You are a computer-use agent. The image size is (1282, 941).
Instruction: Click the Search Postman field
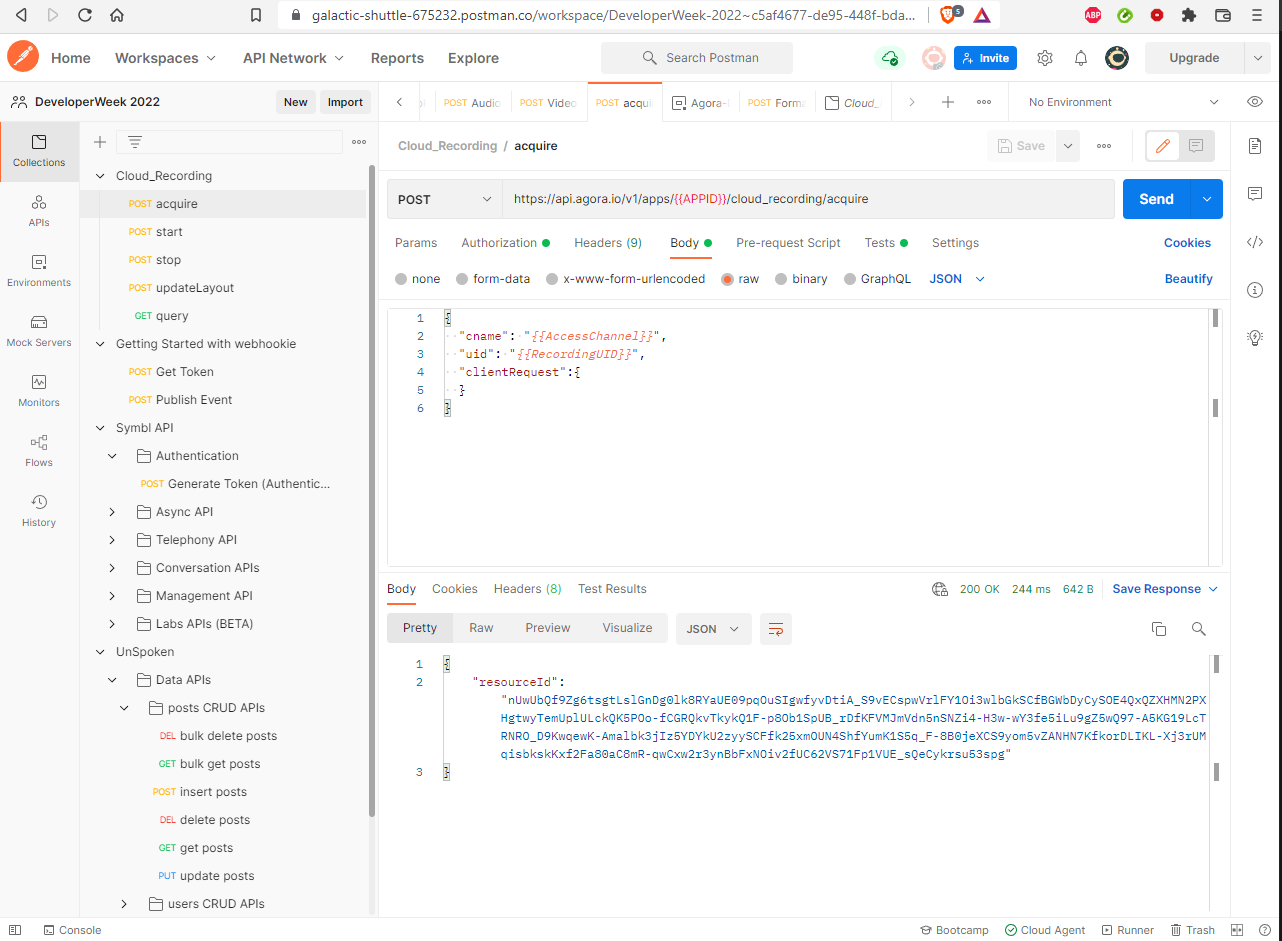697,58
